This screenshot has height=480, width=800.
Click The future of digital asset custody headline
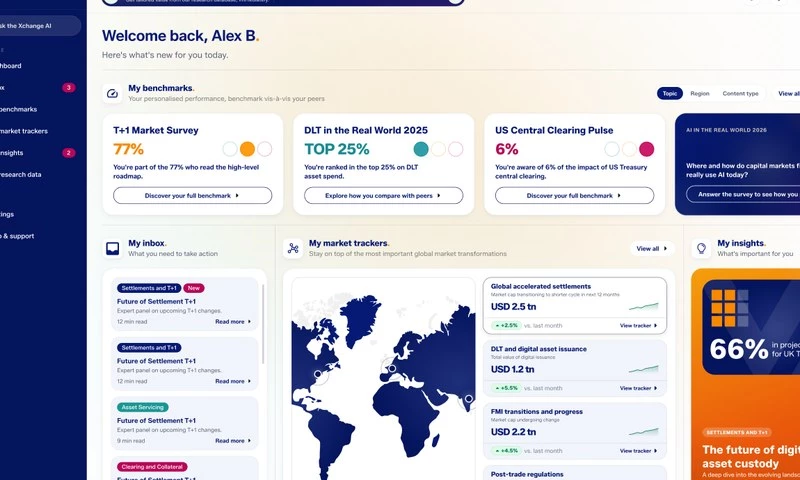pos(750,457)
